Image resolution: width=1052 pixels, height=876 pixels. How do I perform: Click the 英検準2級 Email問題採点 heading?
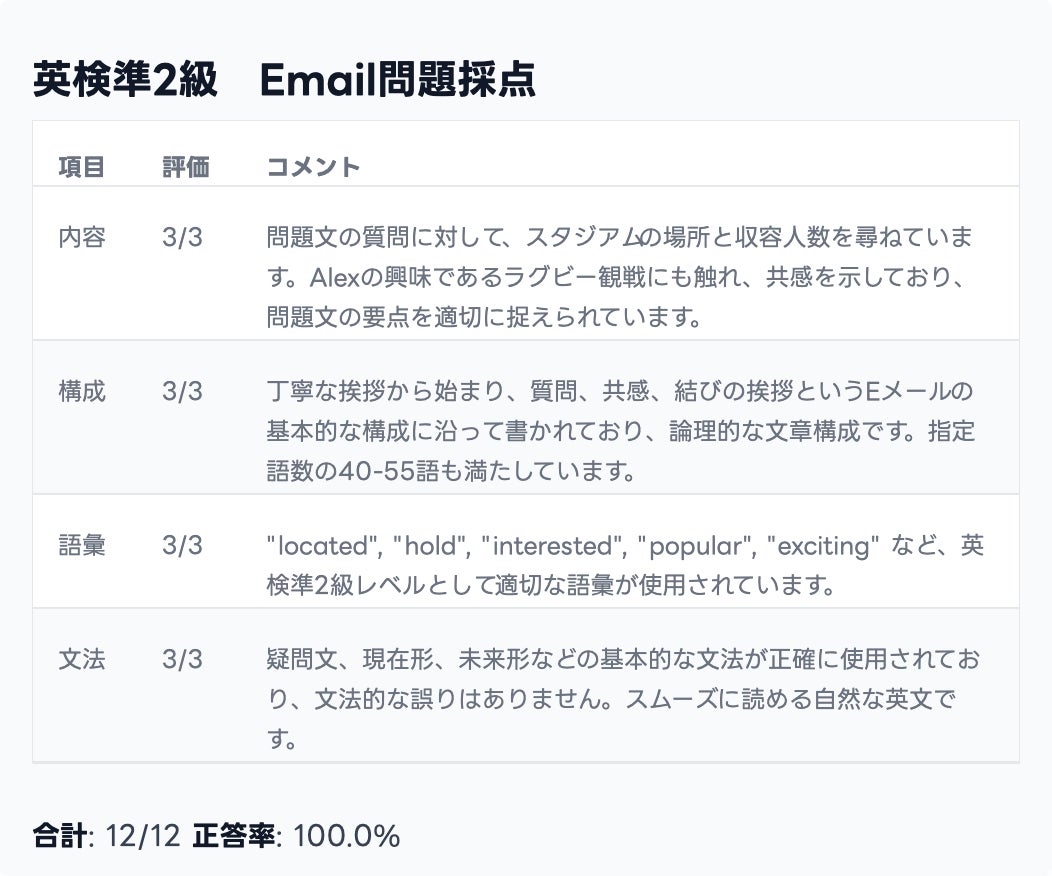[284, 81]
